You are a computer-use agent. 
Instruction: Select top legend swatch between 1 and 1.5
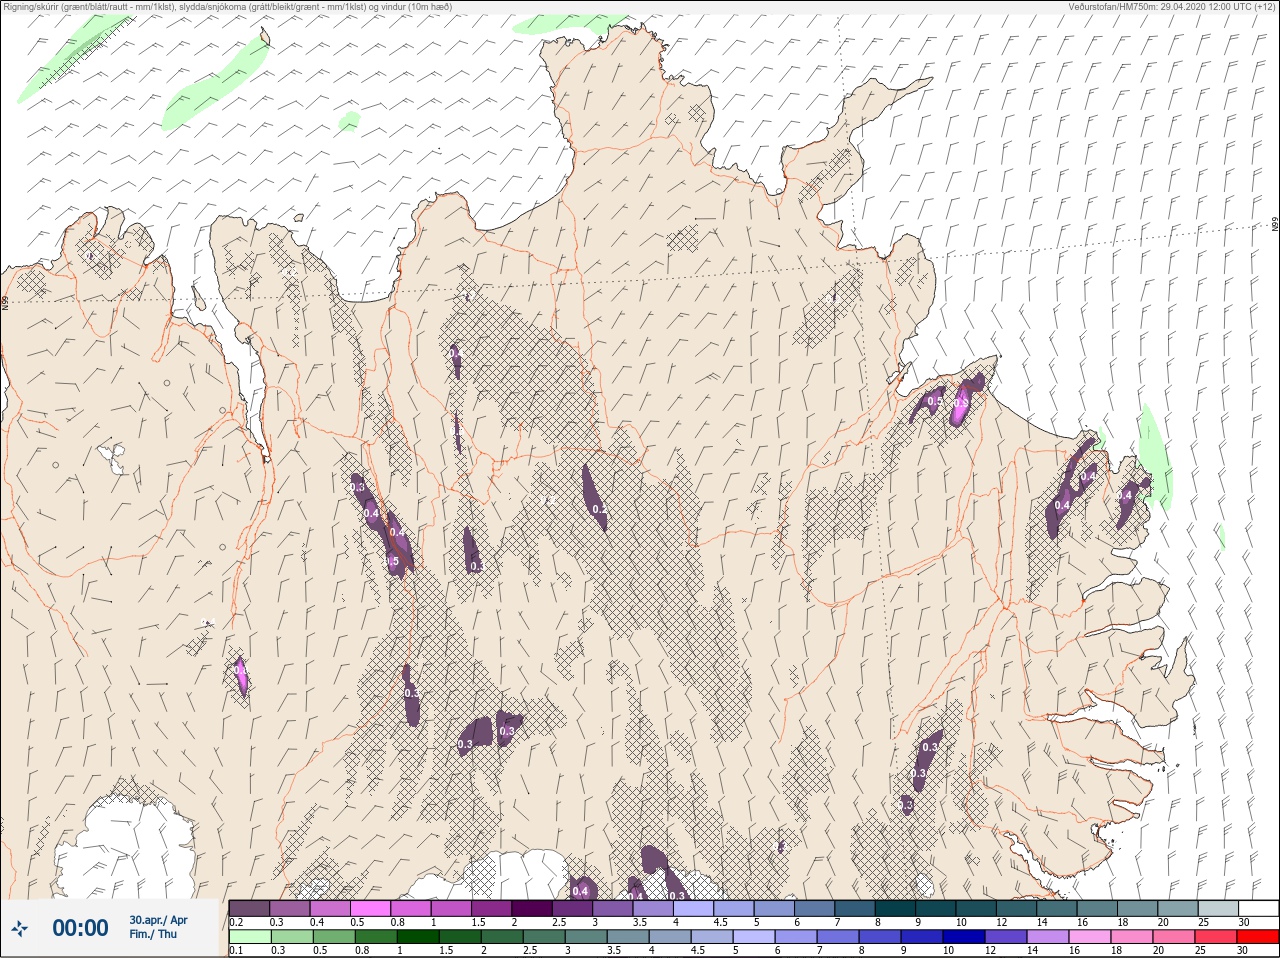(x=452, y=908)
